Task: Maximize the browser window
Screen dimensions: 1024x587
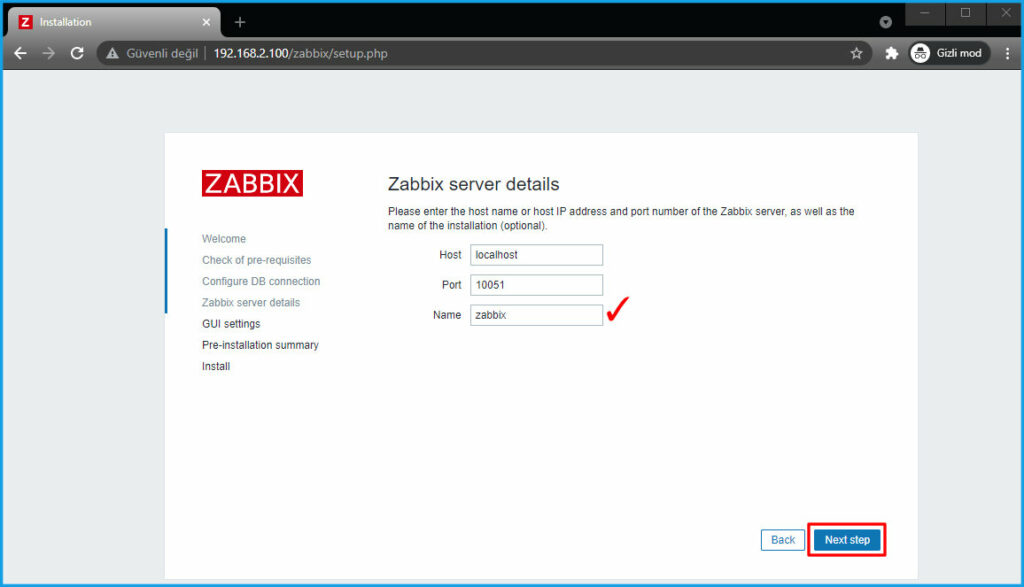Action: point(965,13)
